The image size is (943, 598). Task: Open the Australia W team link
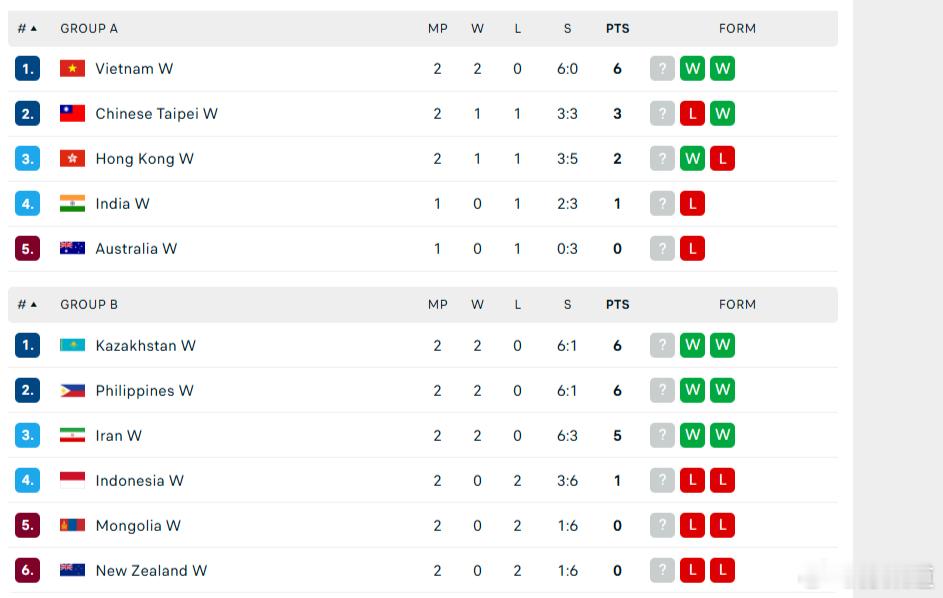point(136,248)
